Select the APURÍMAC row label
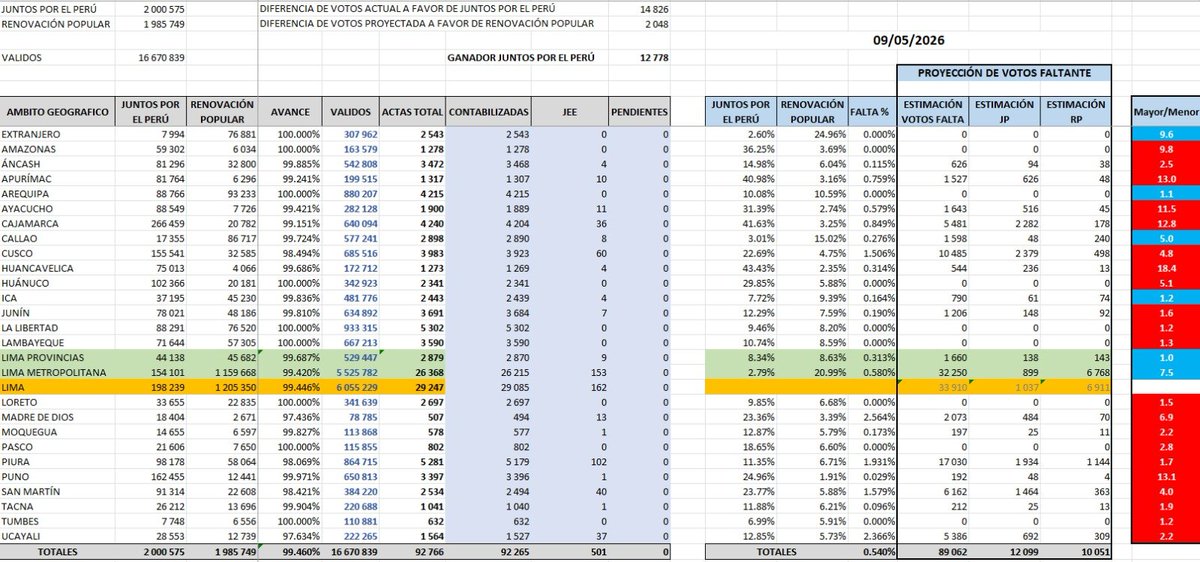Image resolution: width=1200 pixels, height=562 pixels. [27, 178]
